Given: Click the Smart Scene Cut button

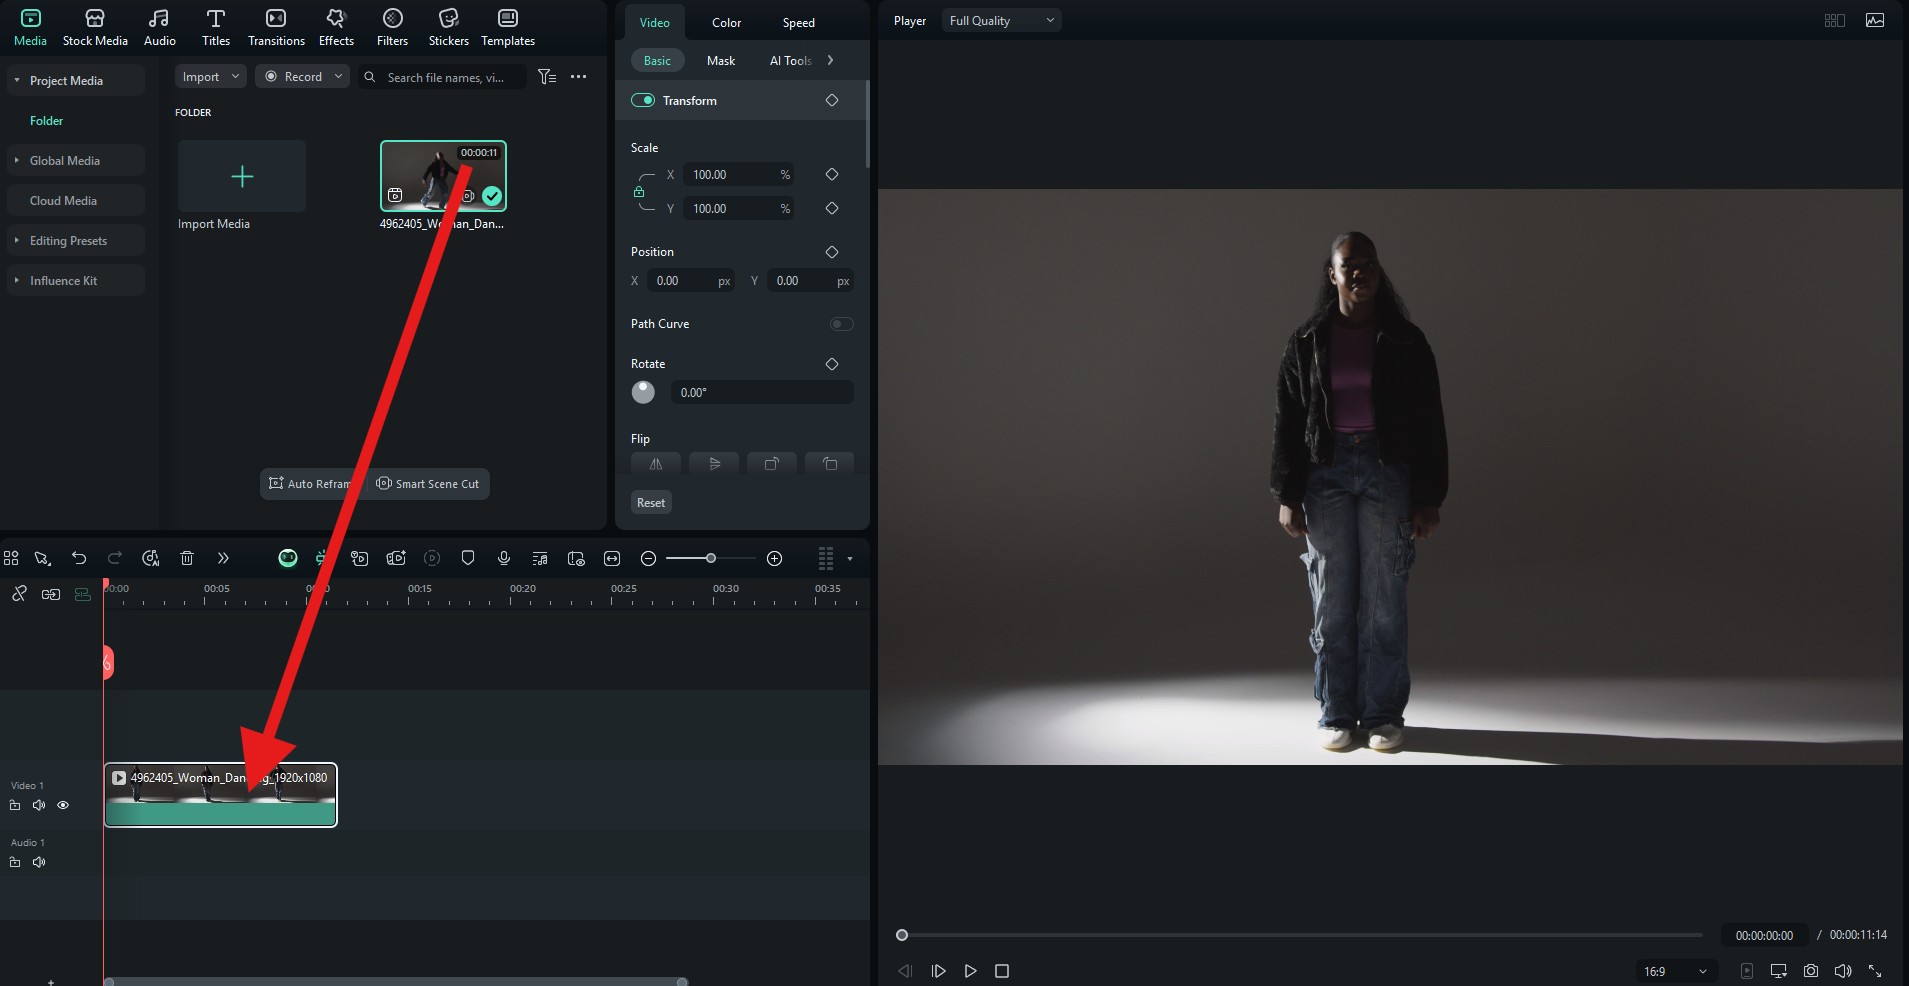Looking at the screenshot, I should (428, 484).
